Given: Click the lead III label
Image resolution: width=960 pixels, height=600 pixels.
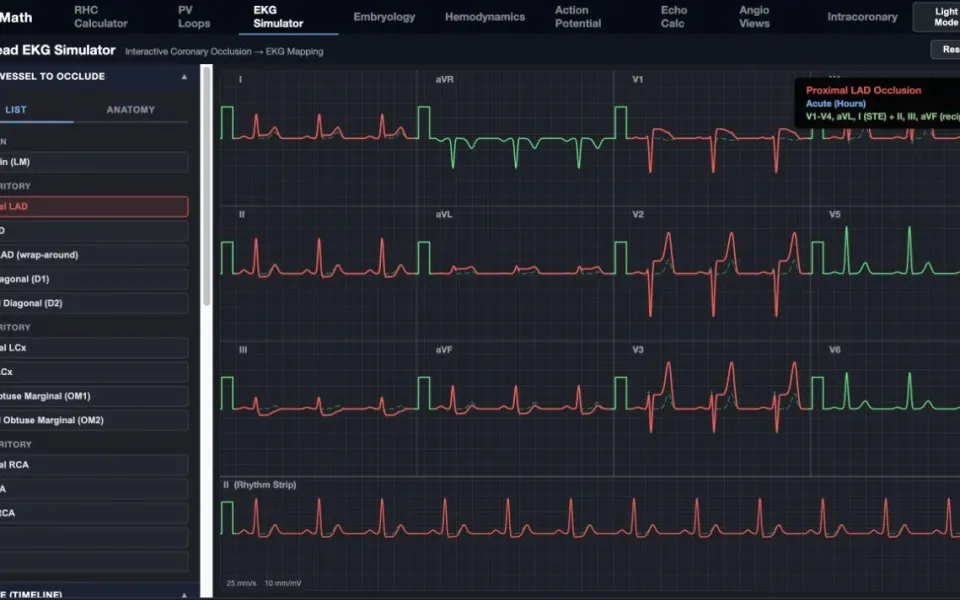Looking at the screenshot, I should click(x=243, y=350).
